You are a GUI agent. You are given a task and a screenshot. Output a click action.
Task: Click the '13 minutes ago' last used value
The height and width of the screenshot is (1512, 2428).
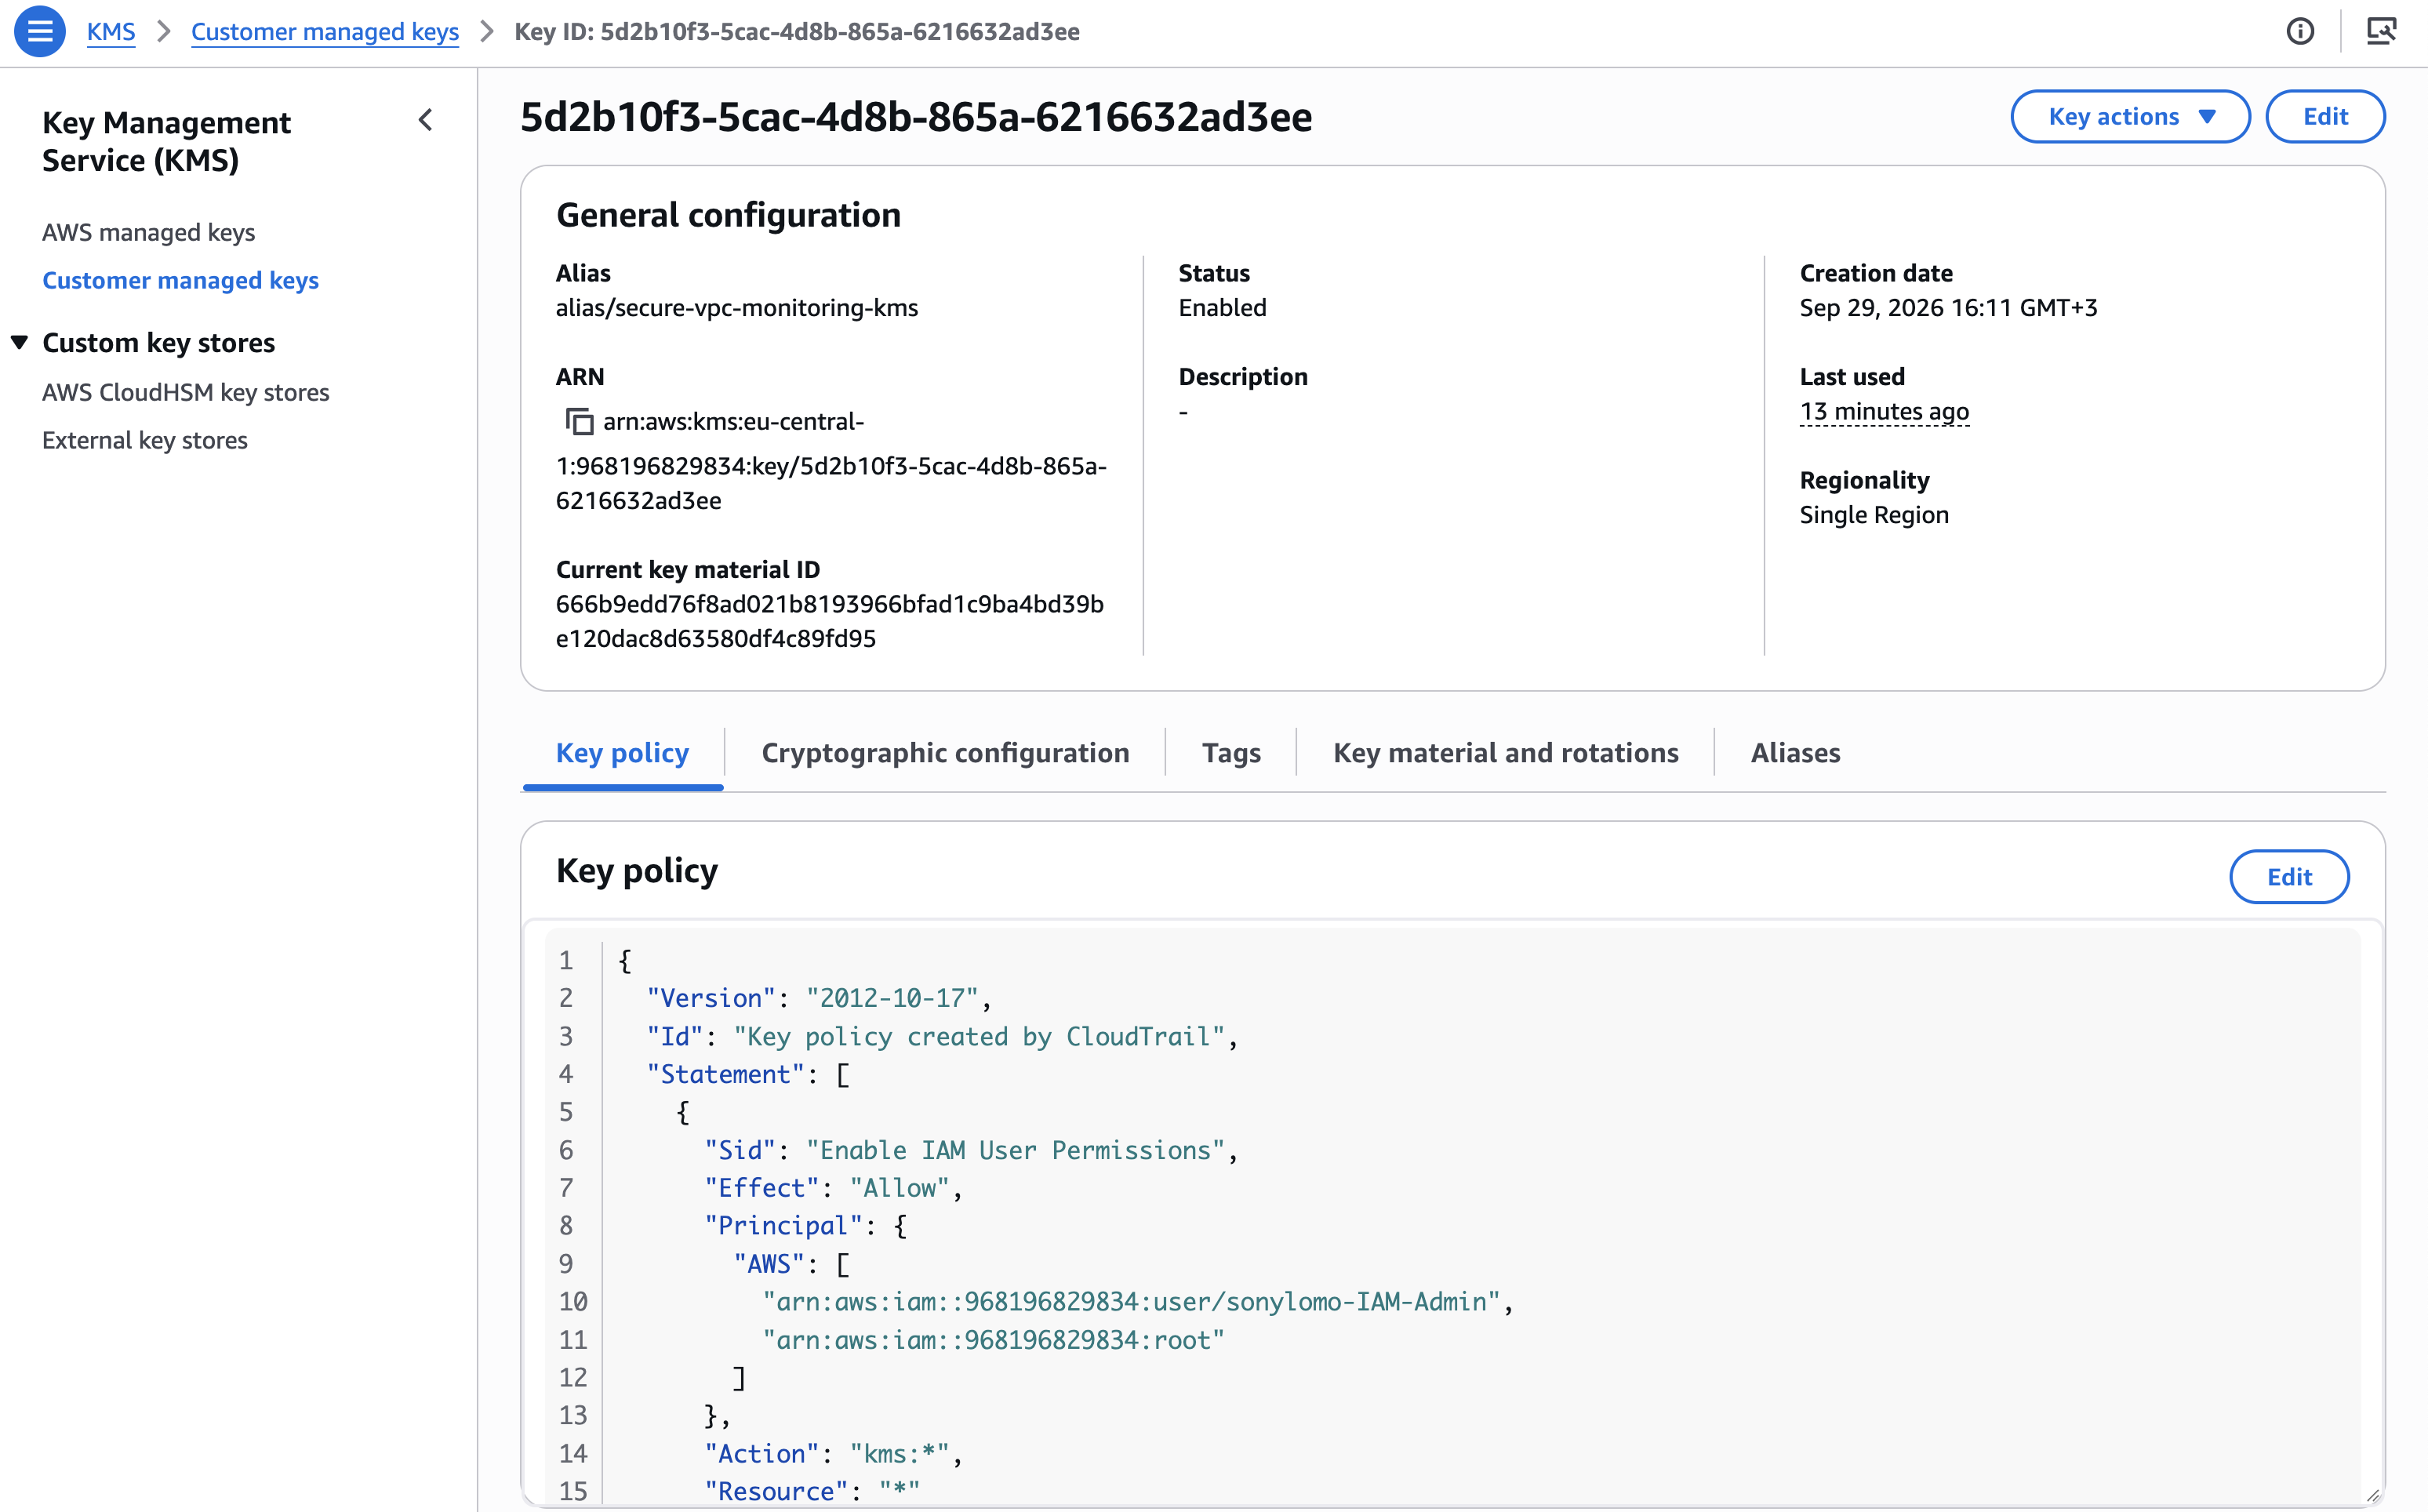click(x=1884, y=411)
